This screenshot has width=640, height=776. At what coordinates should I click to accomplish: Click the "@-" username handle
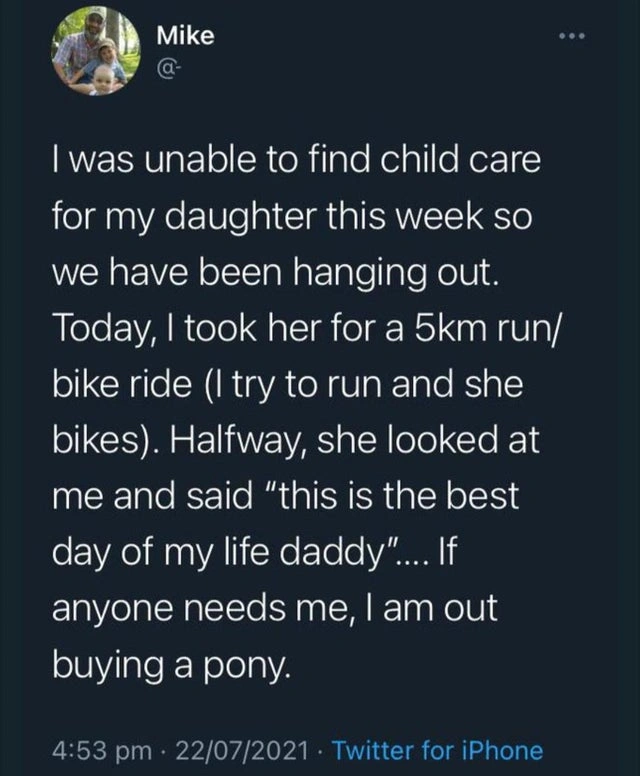(x=164, y=69)
